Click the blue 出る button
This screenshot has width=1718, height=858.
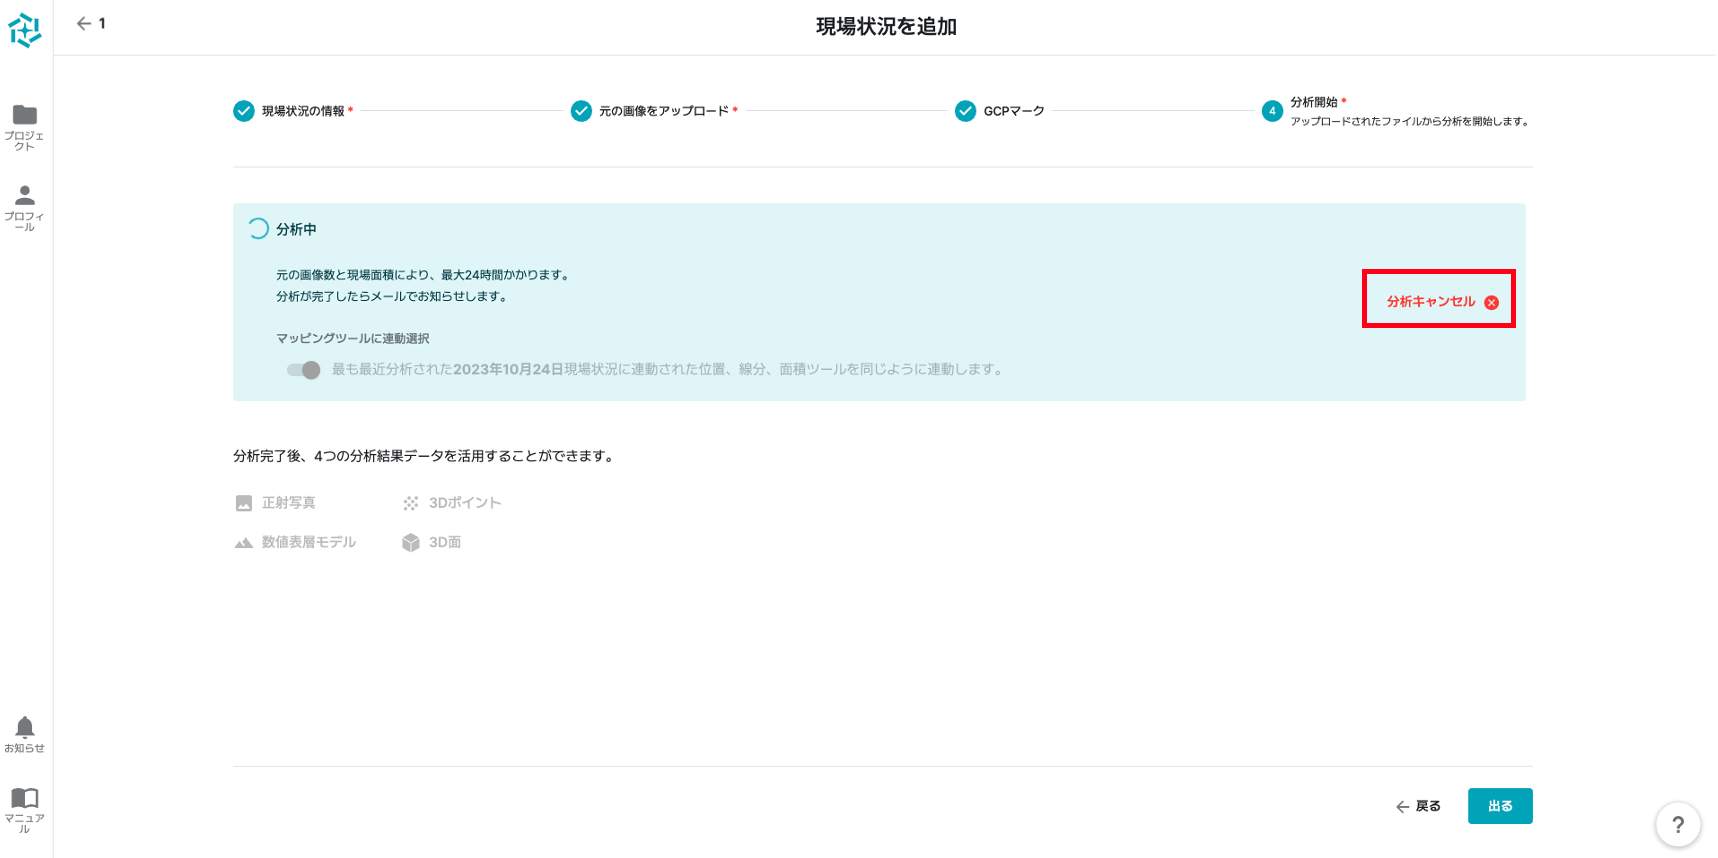pyautogui.click(x=1499, y=806)
